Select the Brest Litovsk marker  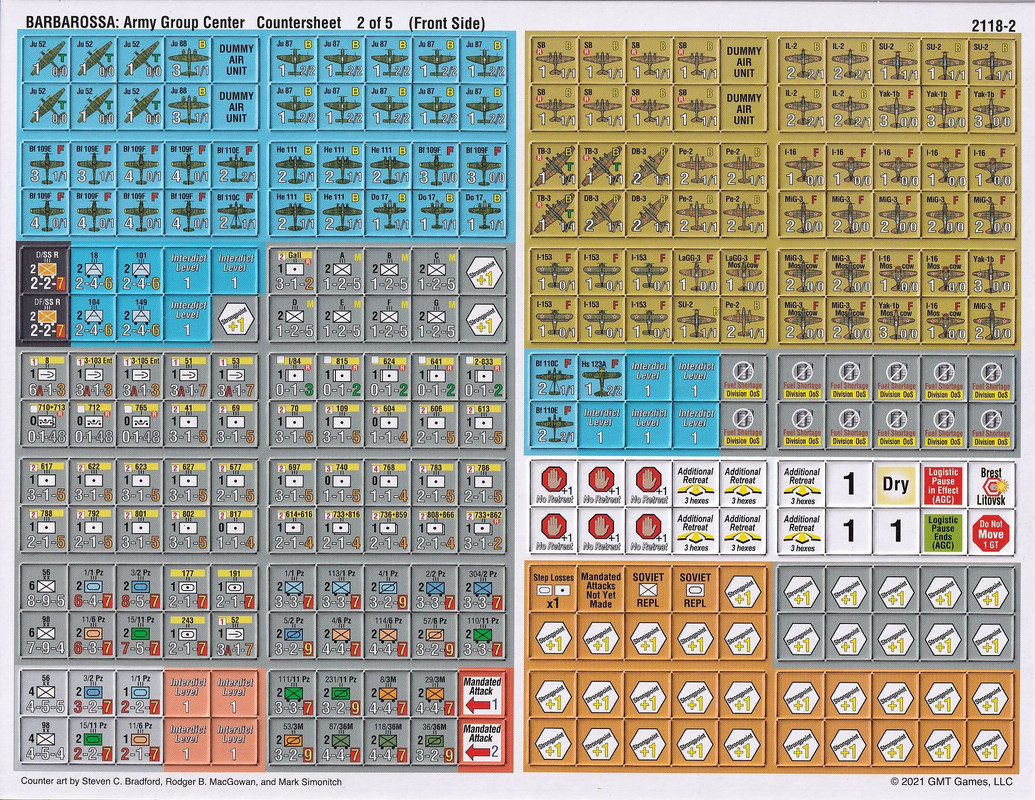click(x=991, y=484)
